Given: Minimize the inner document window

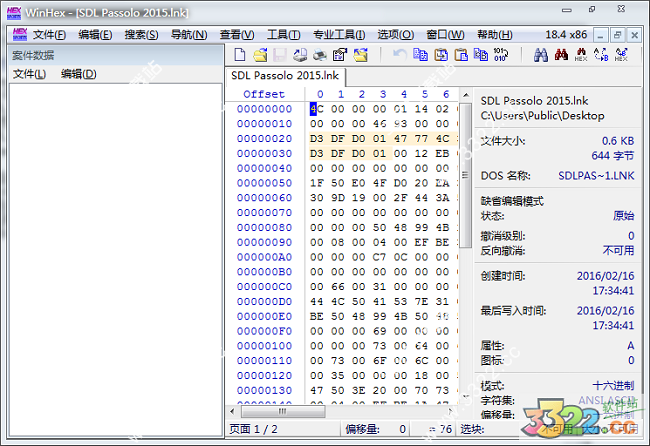Looking at the screenshot, I should [600, 36].
